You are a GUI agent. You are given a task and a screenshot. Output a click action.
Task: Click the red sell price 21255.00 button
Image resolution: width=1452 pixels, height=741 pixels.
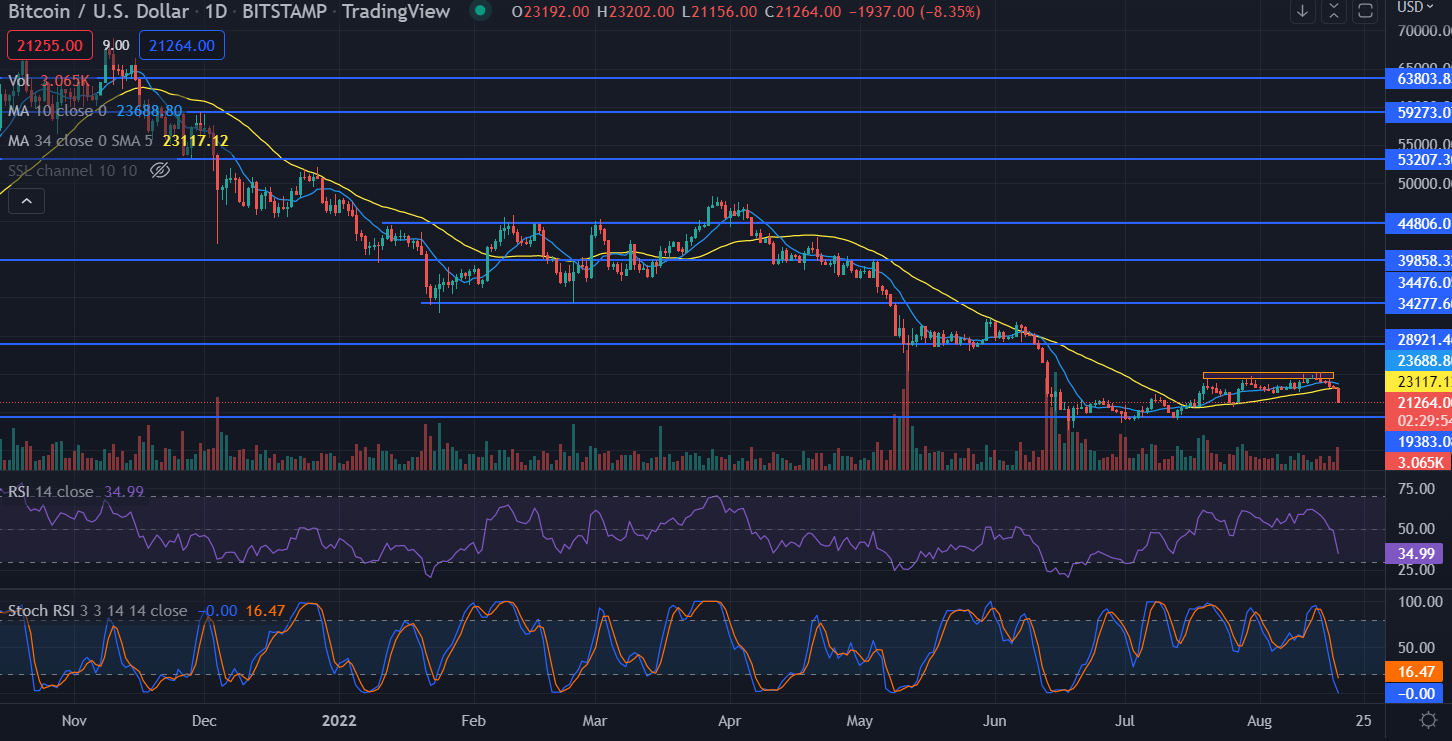50,45
